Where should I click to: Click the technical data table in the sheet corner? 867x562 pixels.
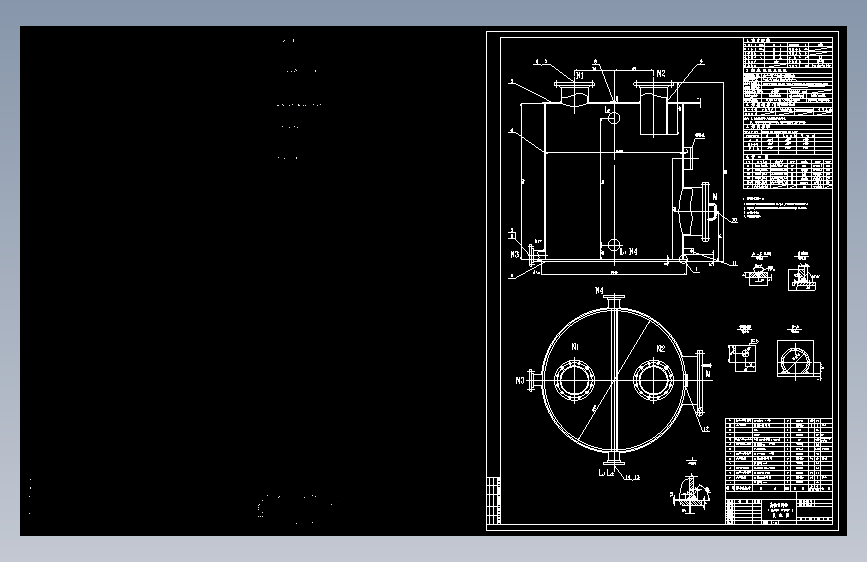pyautogui.click(x=787, y=113)
